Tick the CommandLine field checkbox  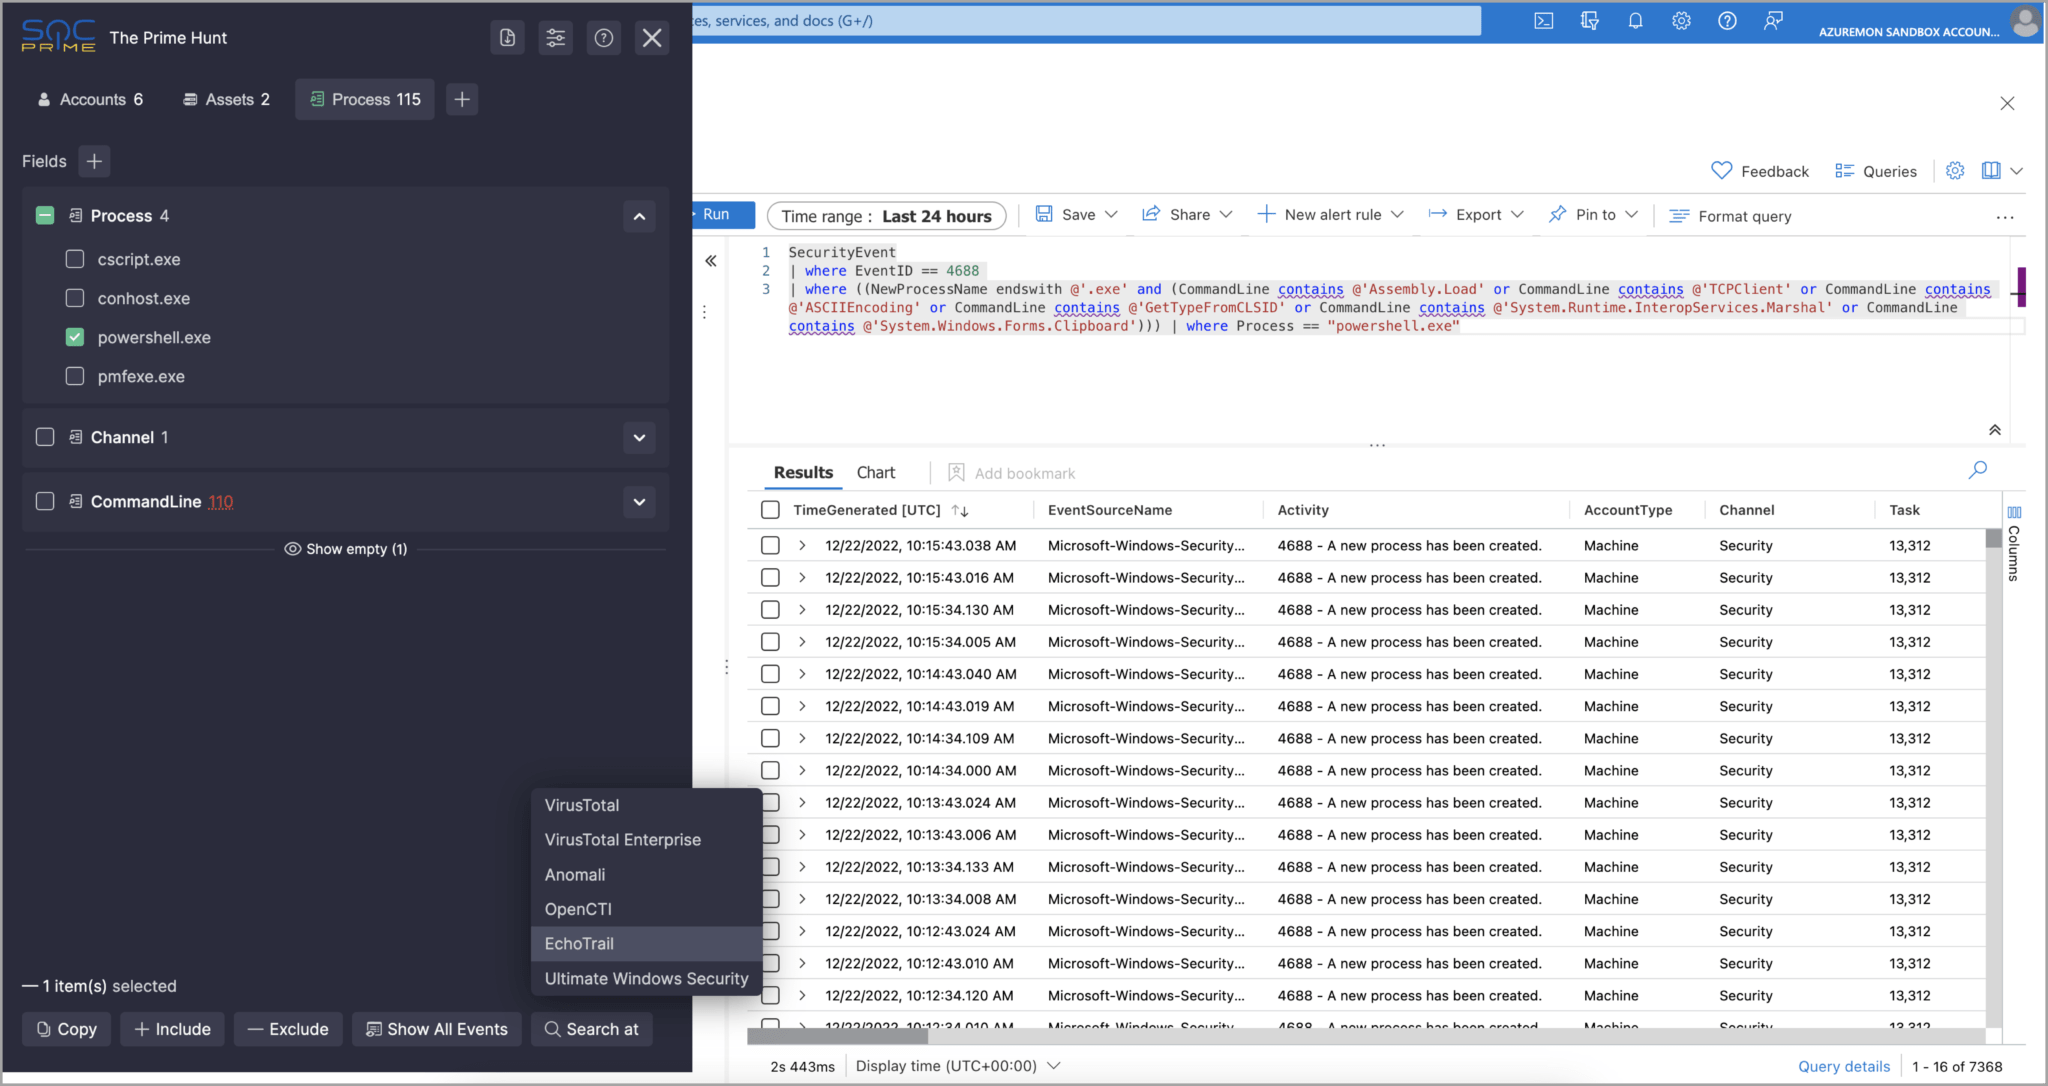(45, 501)
